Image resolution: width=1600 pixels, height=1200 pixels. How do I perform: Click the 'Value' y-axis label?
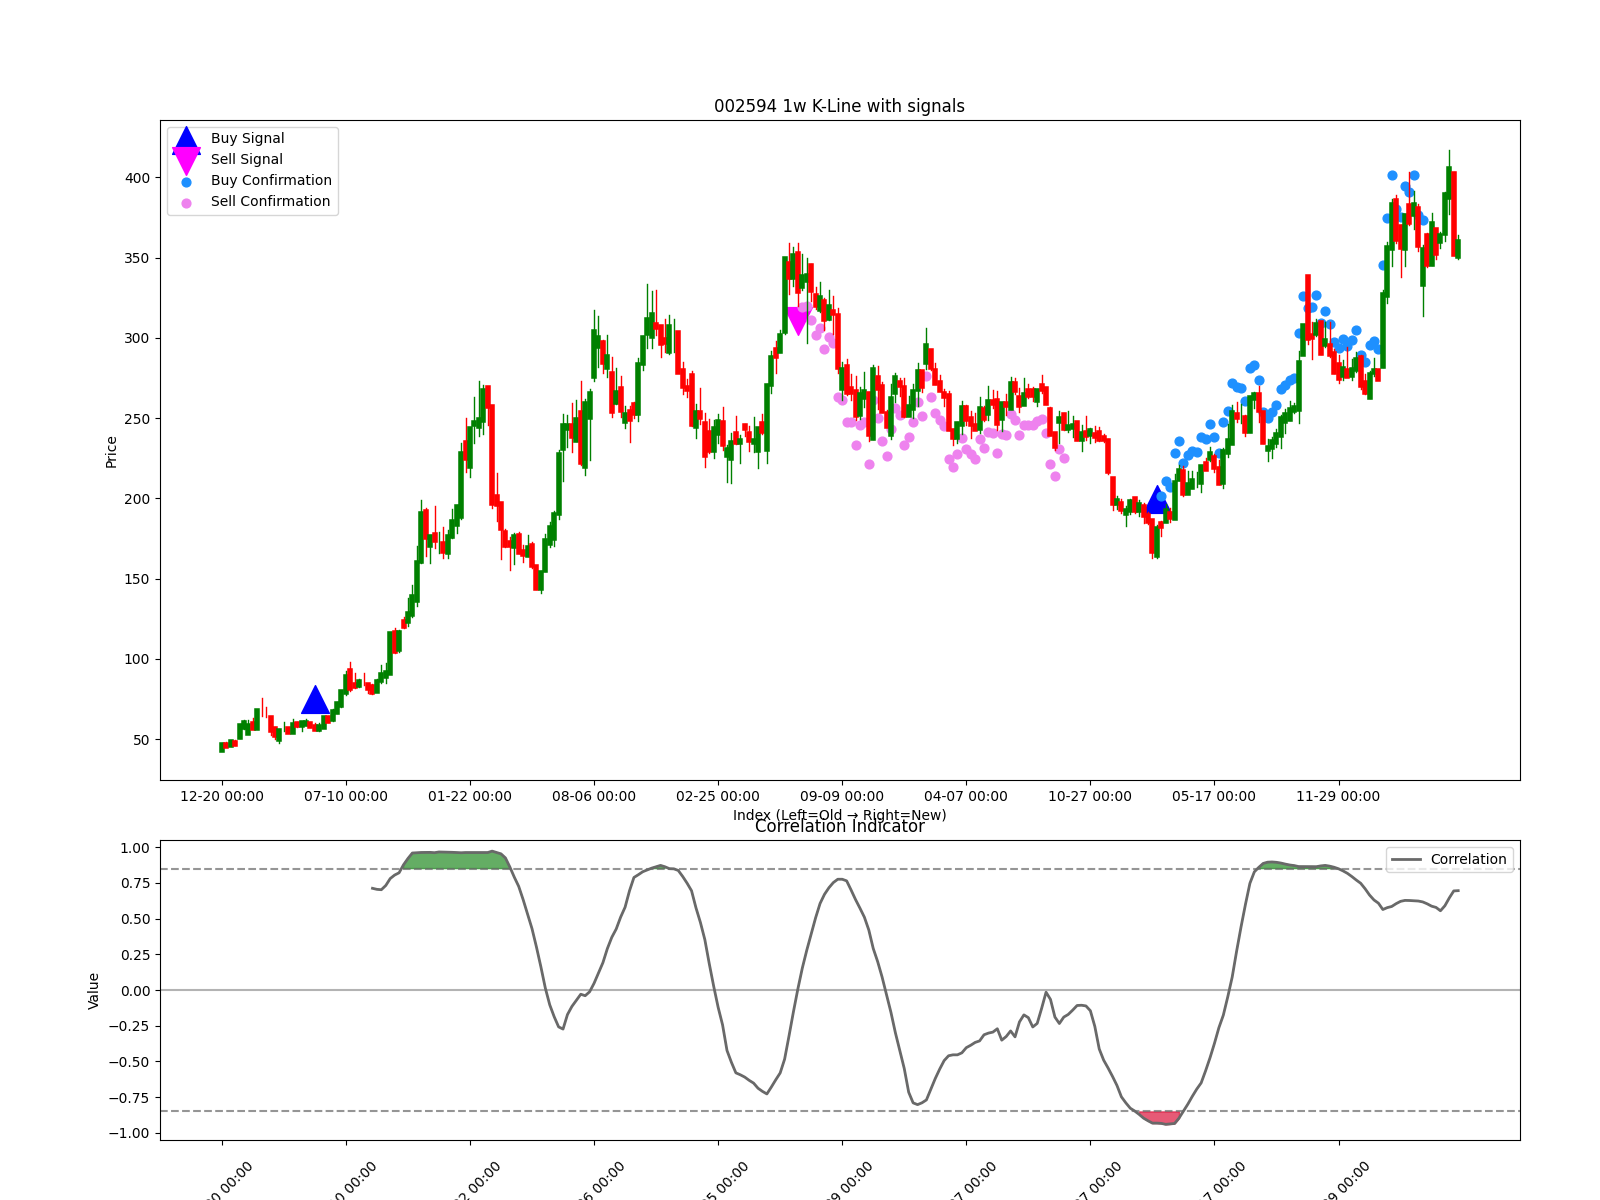94,991
